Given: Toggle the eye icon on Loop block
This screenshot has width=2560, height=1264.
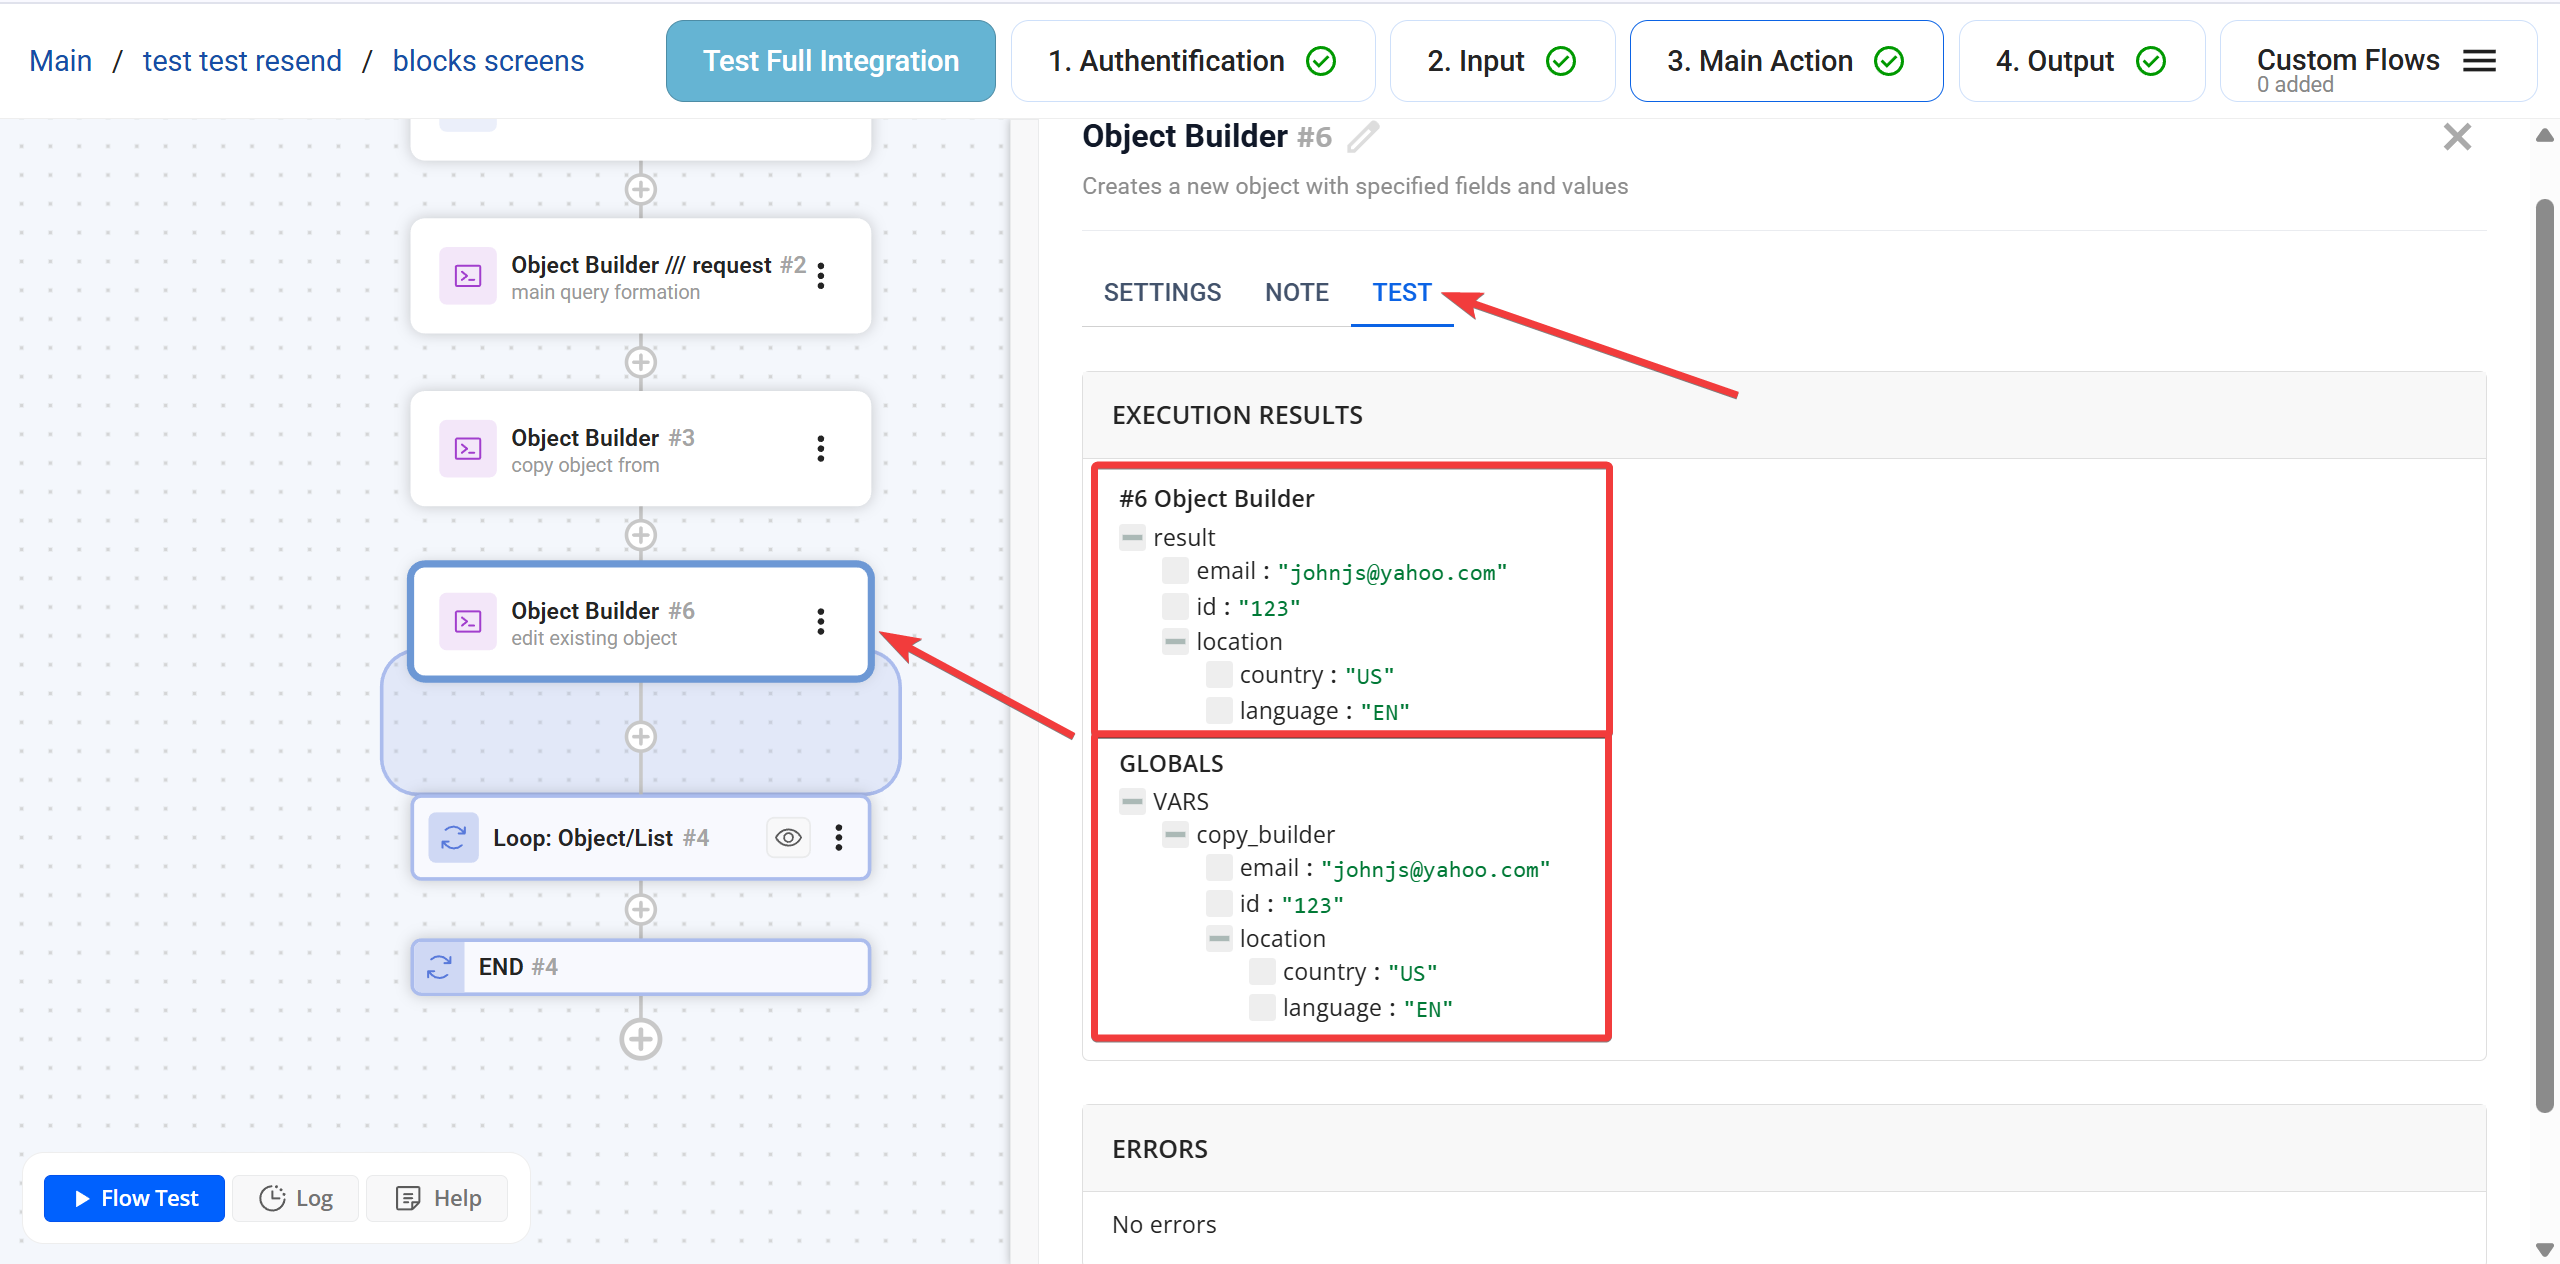Looking at the screenshot, I should [788, 838].
